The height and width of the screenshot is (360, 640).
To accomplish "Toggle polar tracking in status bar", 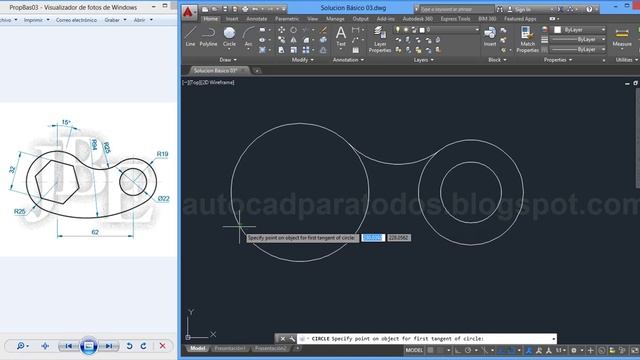I will (468, 350).
